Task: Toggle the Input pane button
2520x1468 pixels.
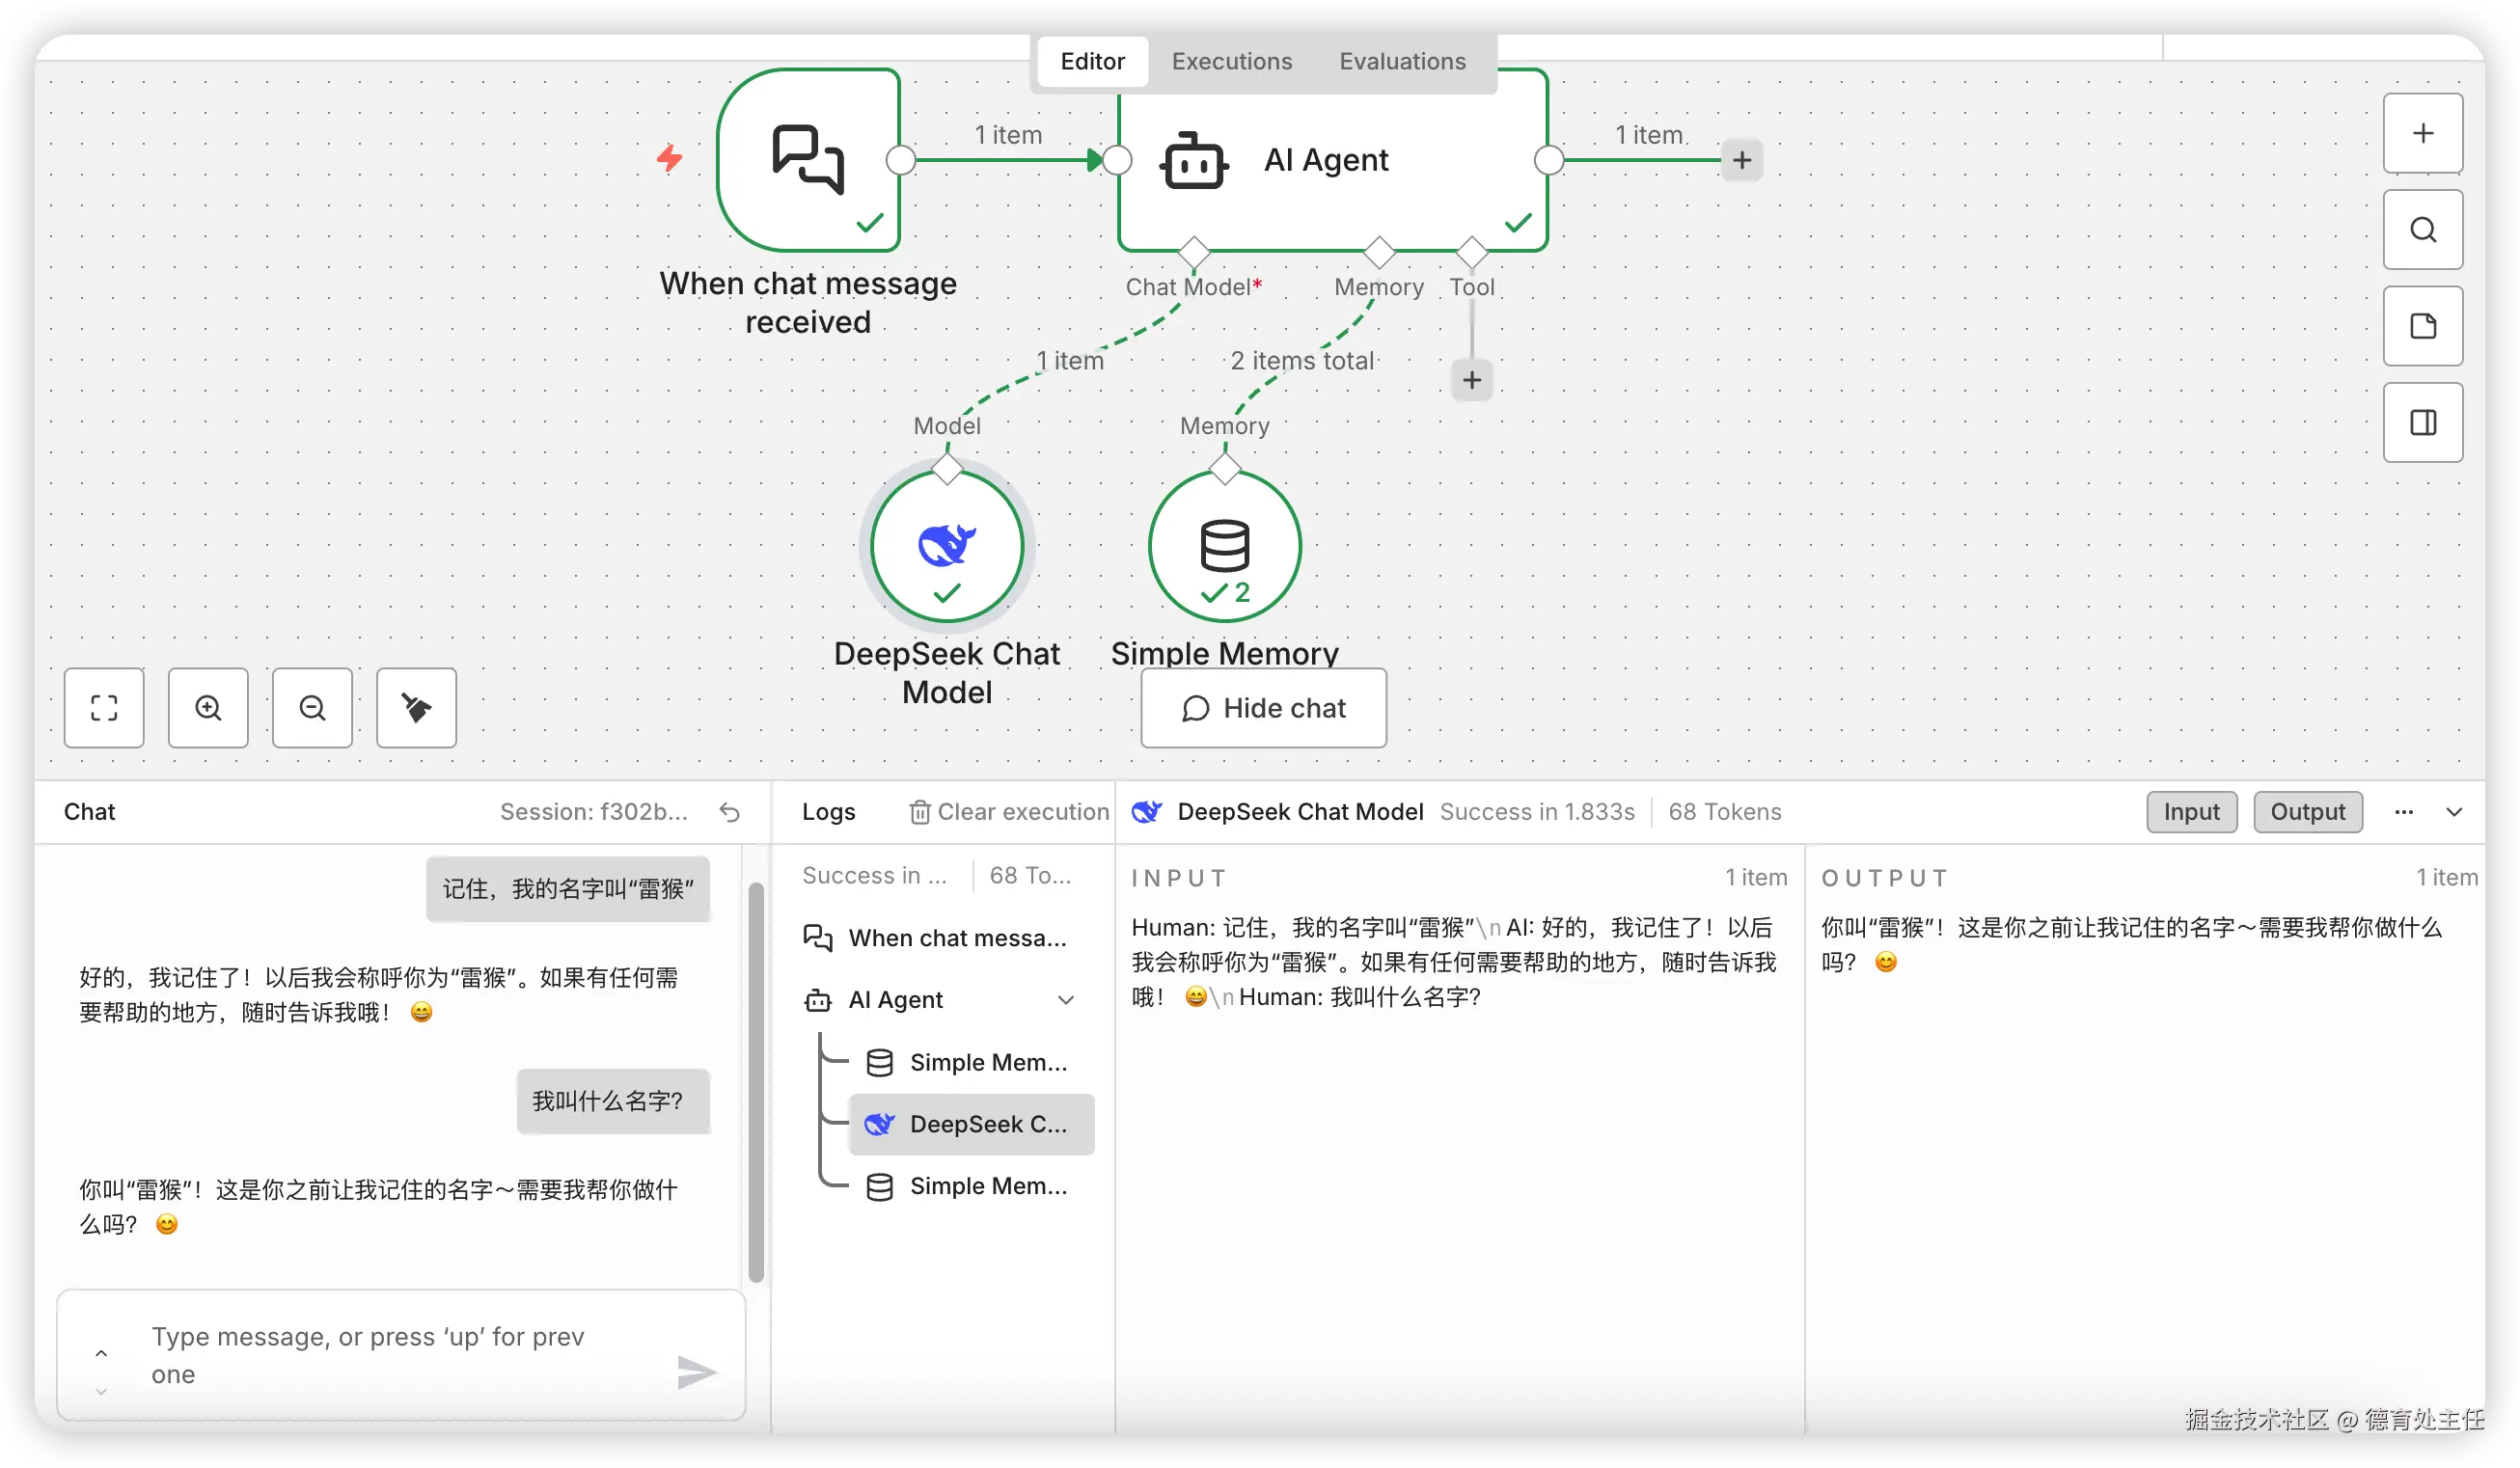Action: (x=2190, y=812)
